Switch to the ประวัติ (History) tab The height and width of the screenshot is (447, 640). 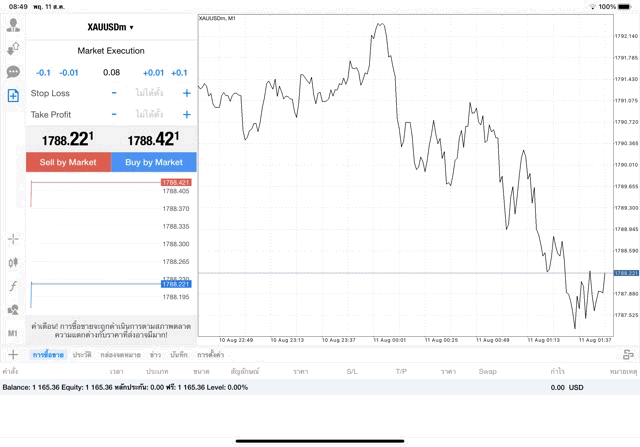(81, 355)
